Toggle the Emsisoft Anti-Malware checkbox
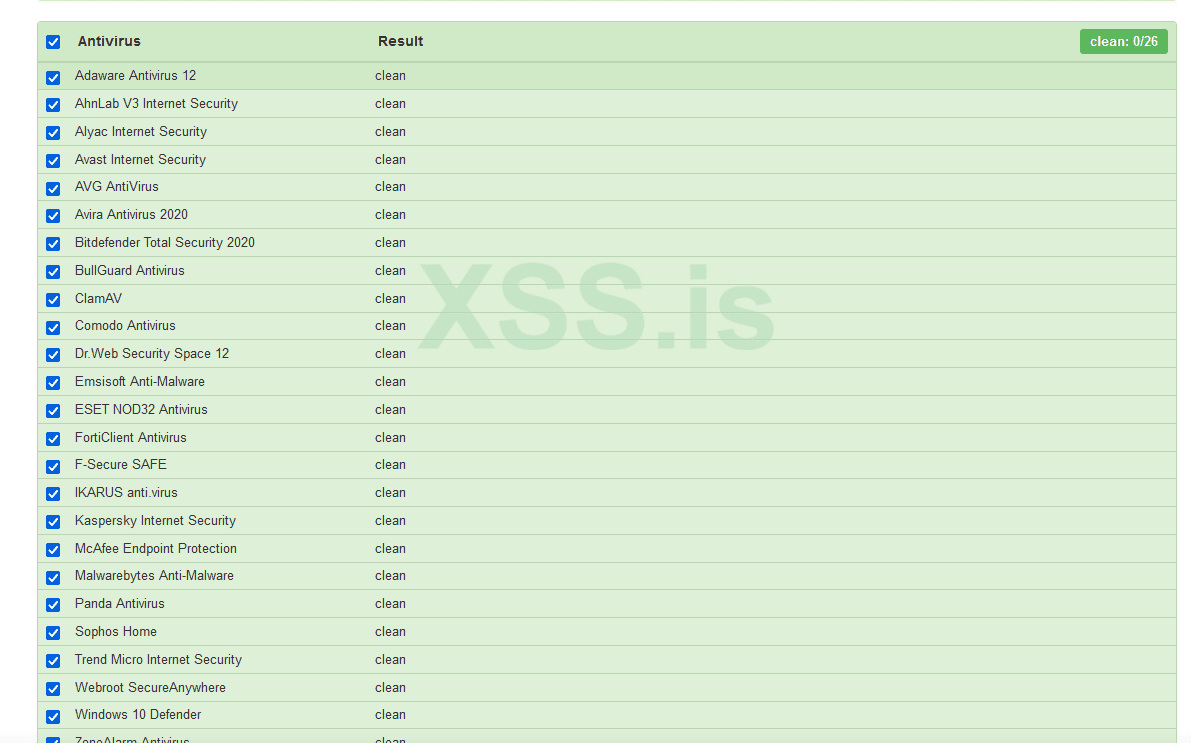Screen dimensions: 1191x743 pyautogui.click(x=53, y=383)
